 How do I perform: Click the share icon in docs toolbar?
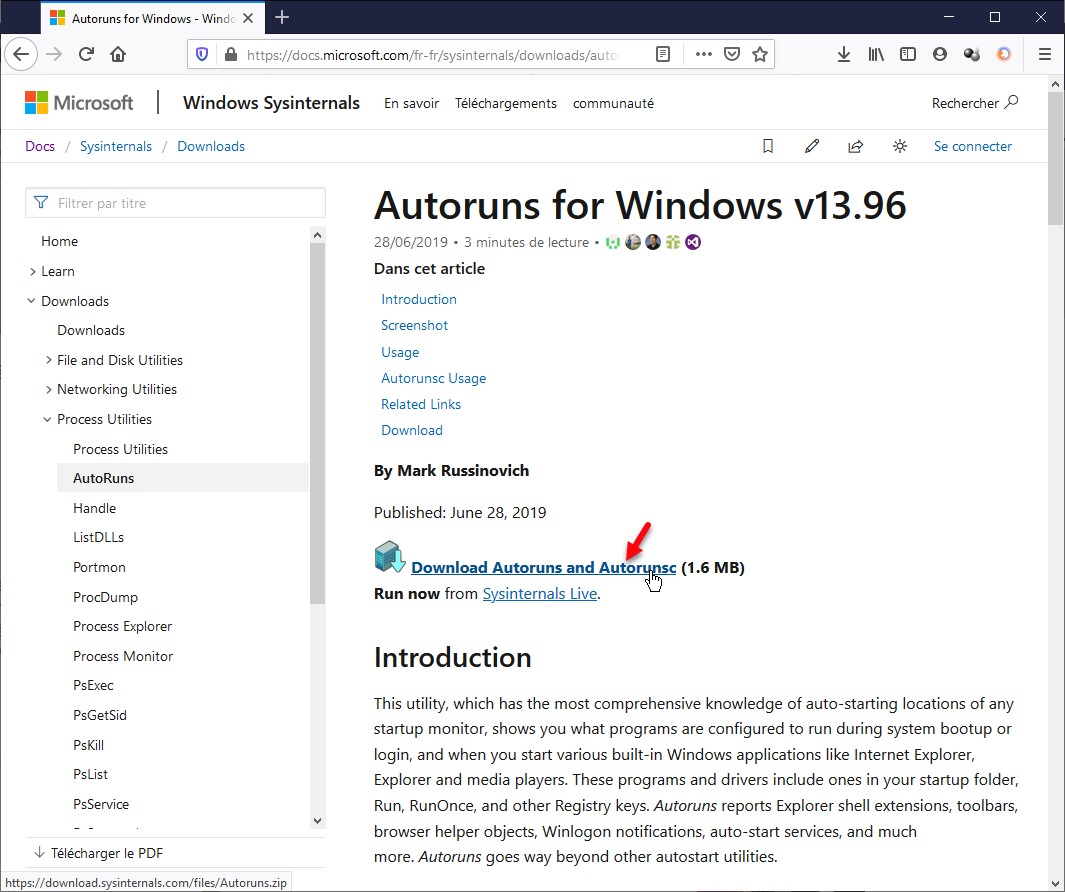856,146
